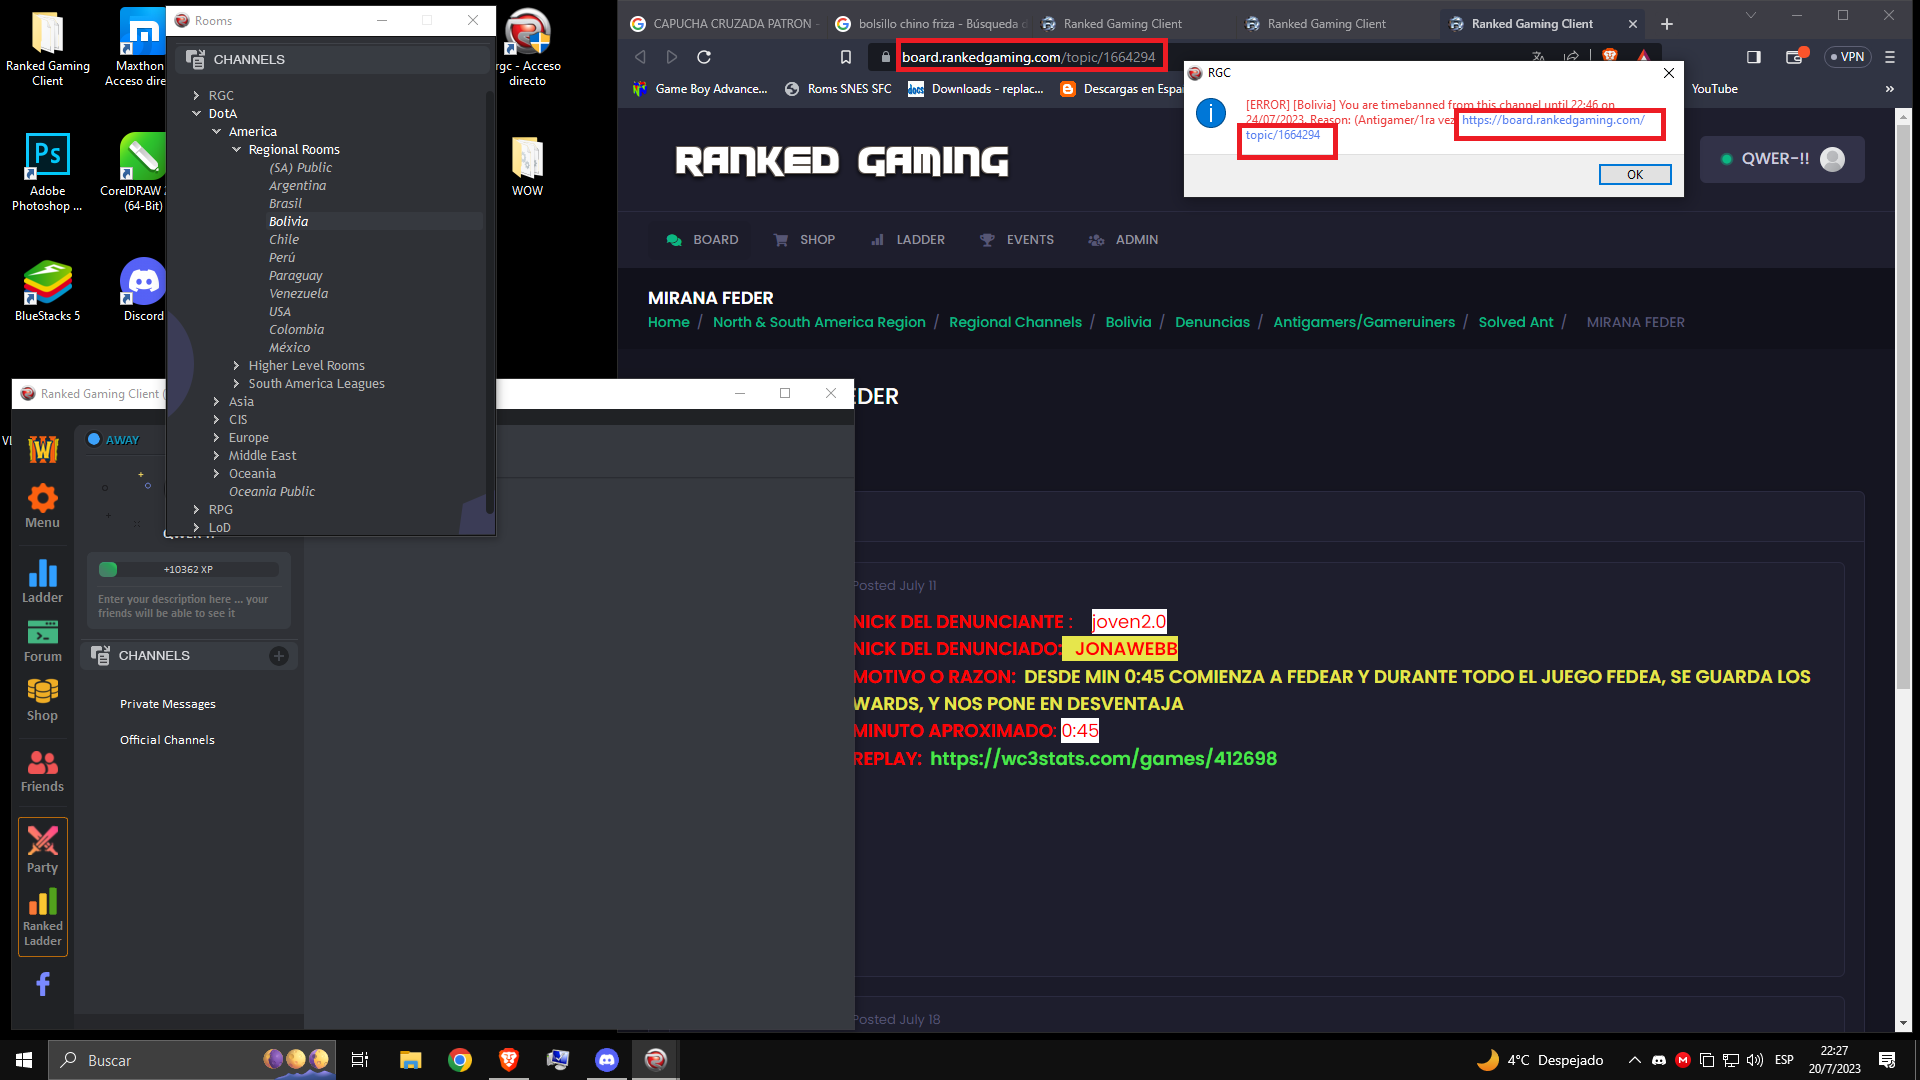
Task: Open Private Messages in client channels
Action: [x=168, y=704]
